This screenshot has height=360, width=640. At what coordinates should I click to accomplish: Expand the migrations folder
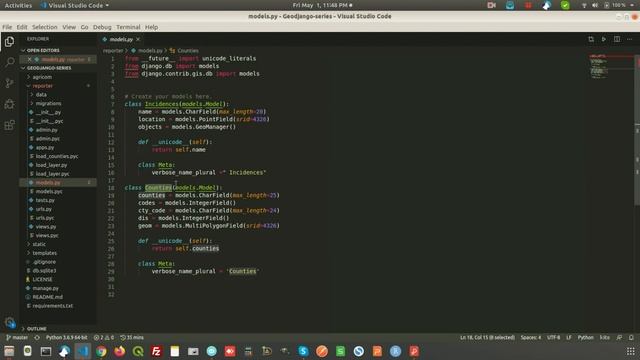[x=58, y=103]
